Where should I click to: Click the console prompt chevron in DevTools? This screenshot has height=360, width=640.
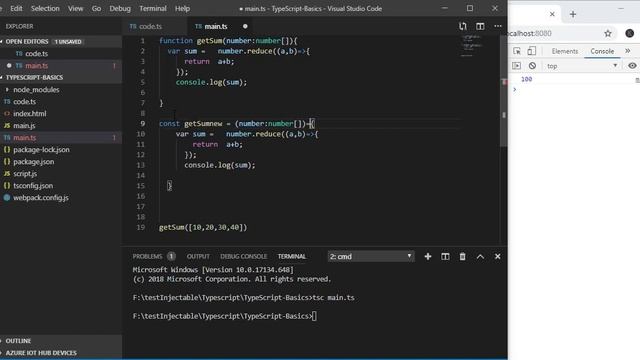(x=515, y=89)
